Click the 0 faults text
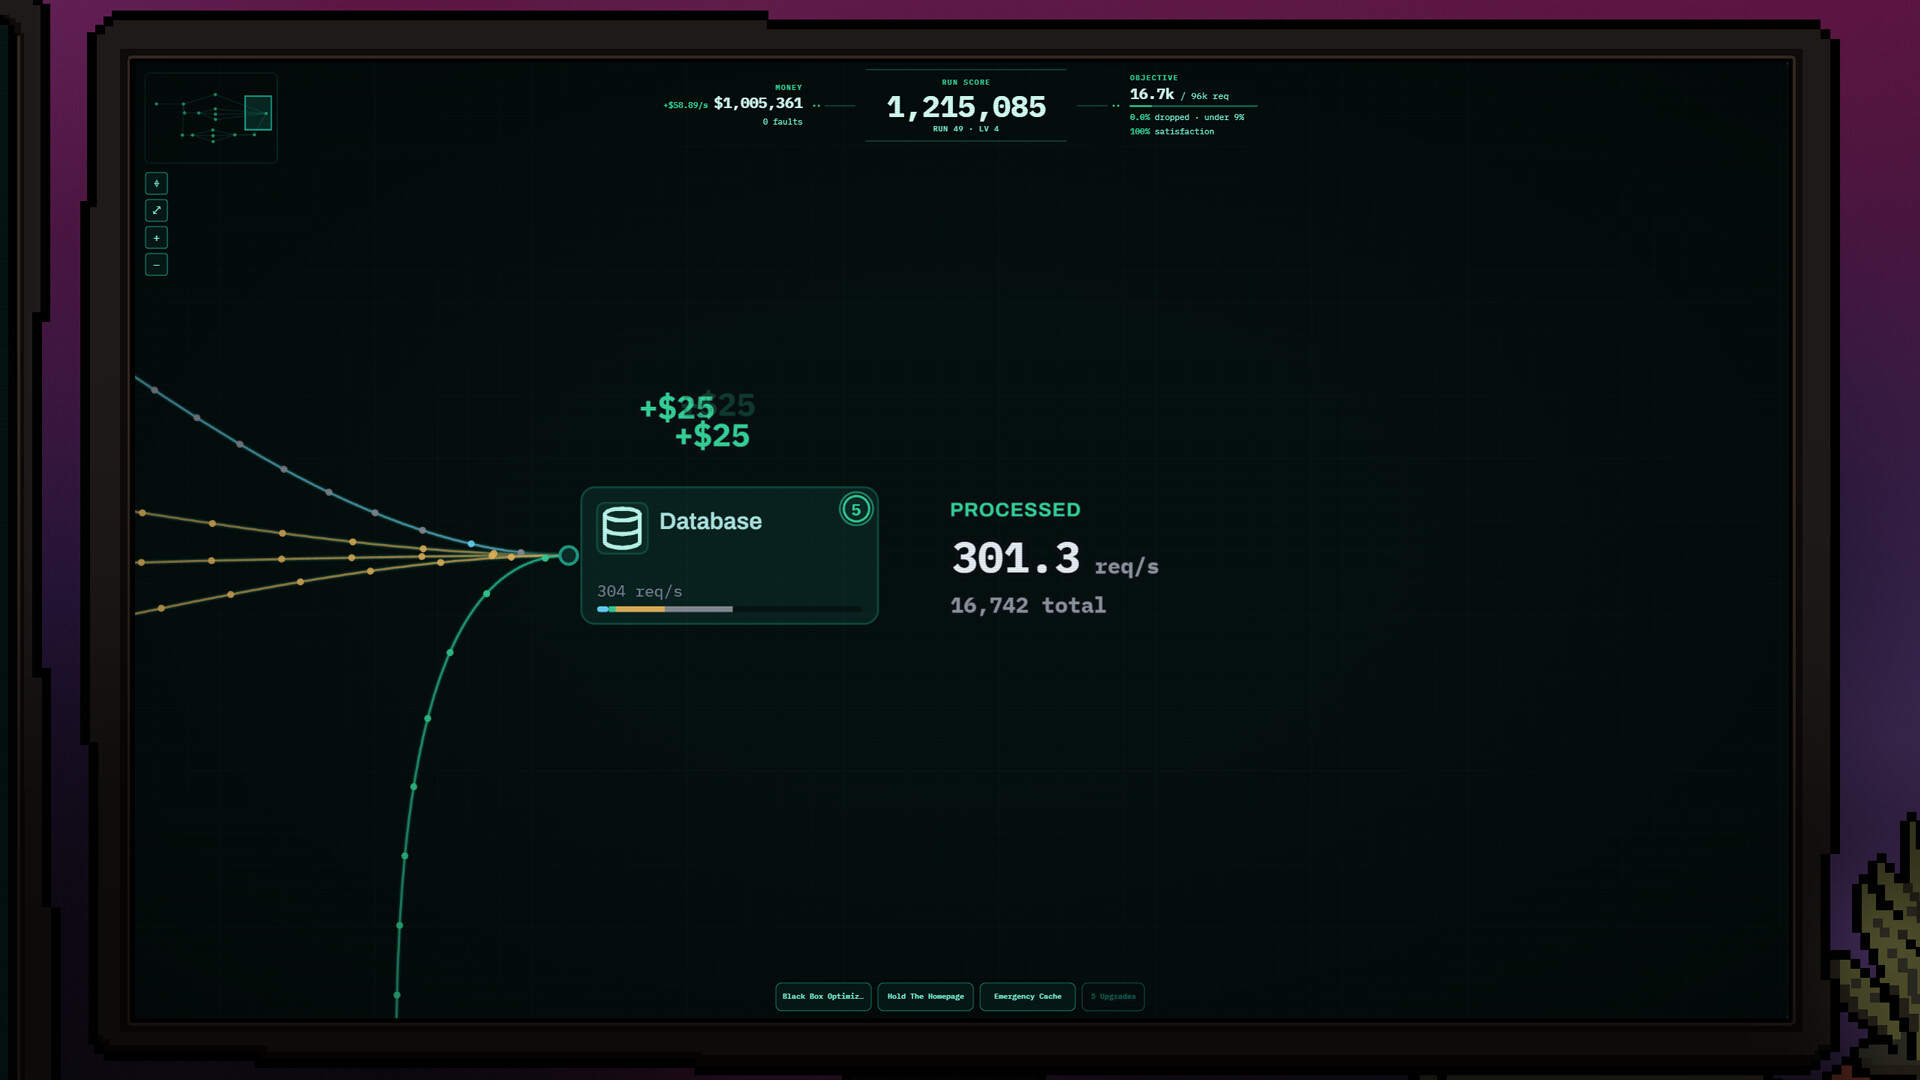Viewport: 1920px width, 1080px height. [782, 122]
